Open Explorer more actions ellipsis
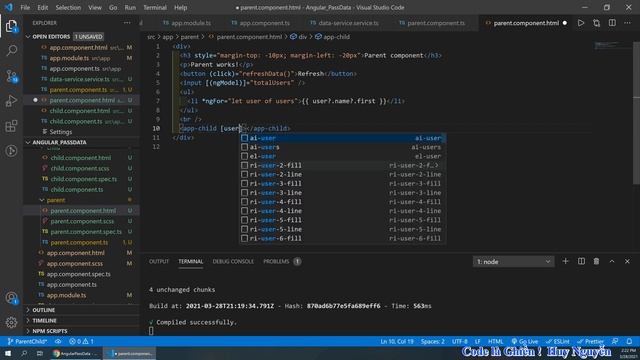 [127, 23]
